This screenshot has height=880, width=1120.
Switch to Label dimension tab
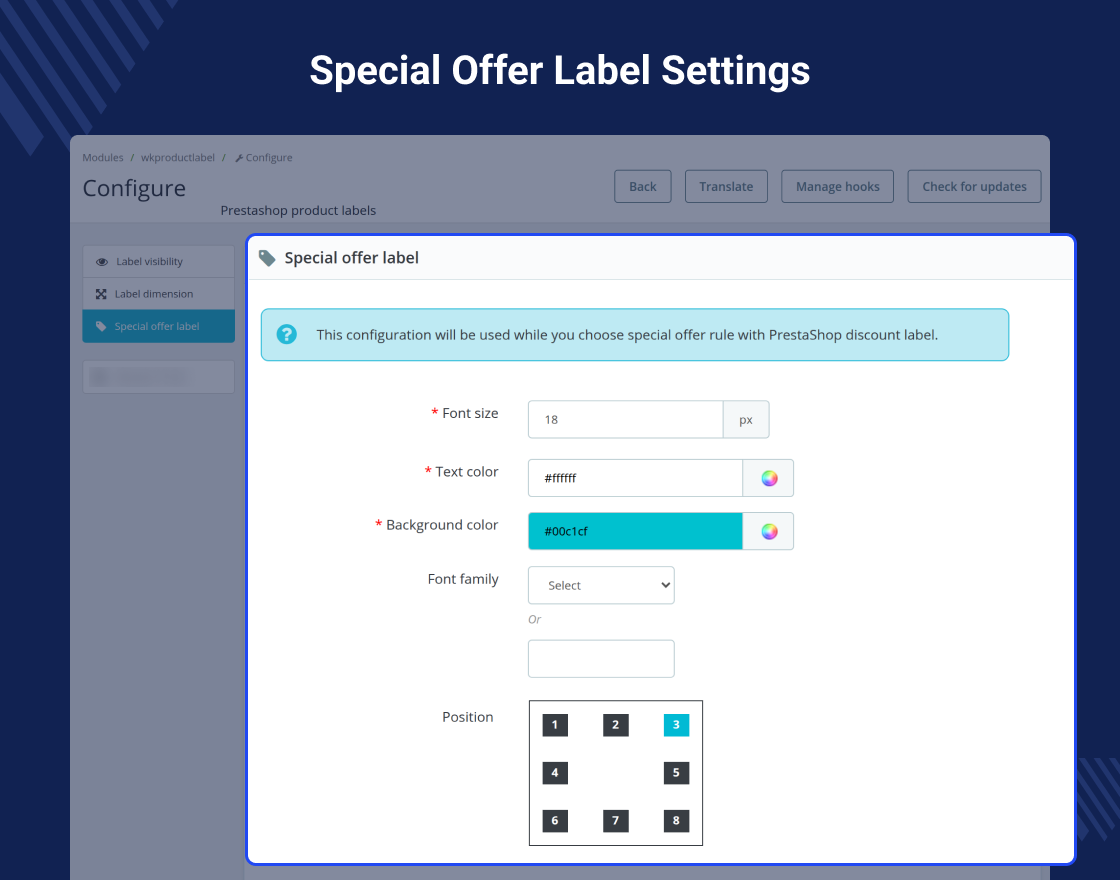click(159, 294)
